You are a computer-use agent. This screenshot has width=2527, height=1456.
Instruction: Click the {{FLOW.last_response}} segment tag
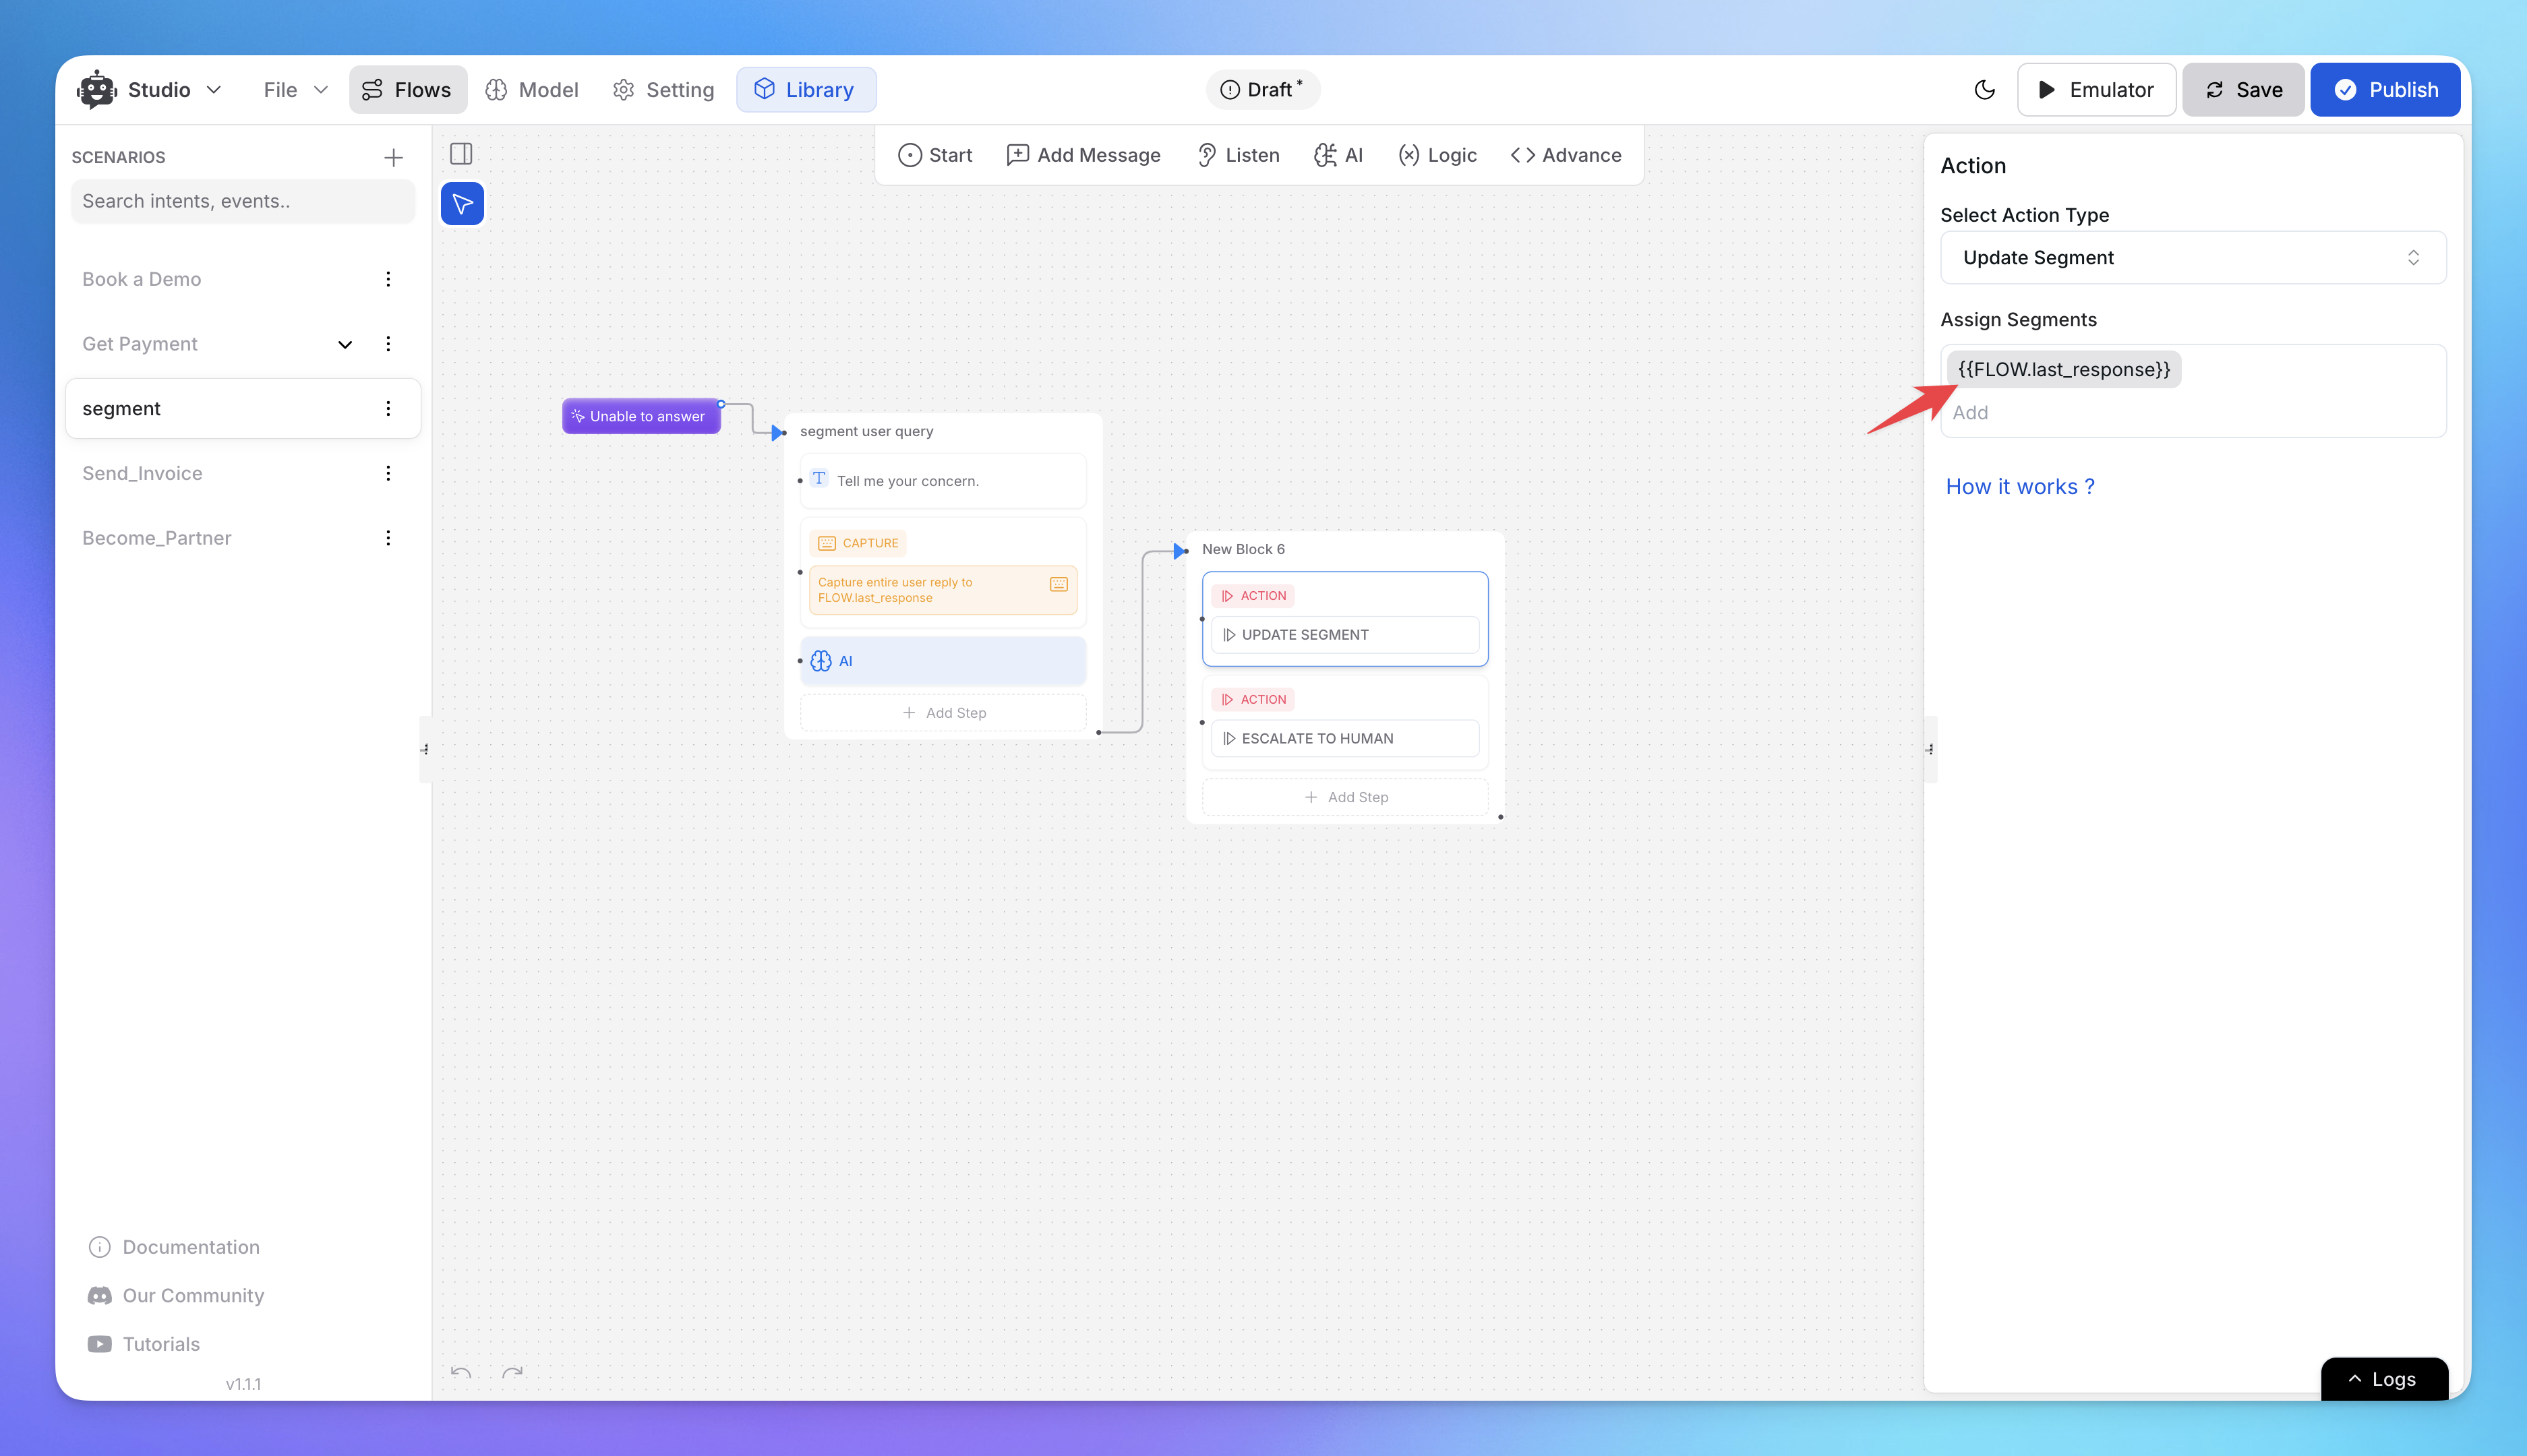[2064, 369]
